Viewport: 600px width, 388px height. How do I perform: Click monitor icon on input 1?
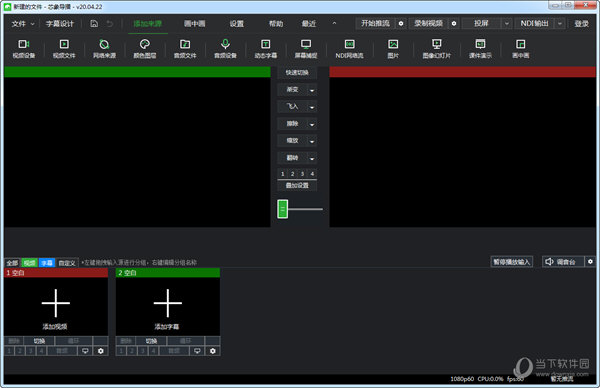click(x=85, y=351)
